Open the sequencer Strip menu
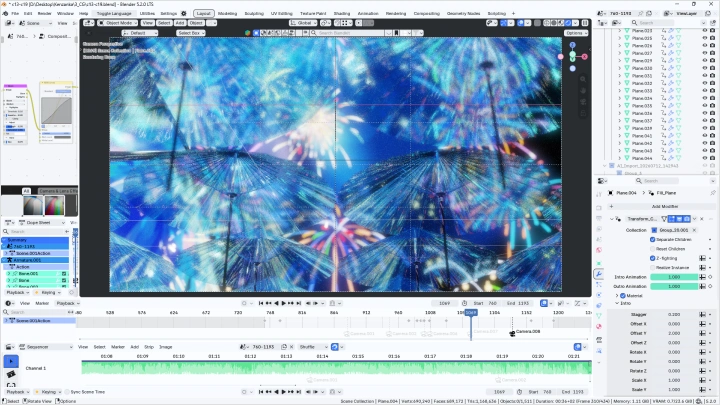Viewport: 720px width, 405px height. (149, 347)
